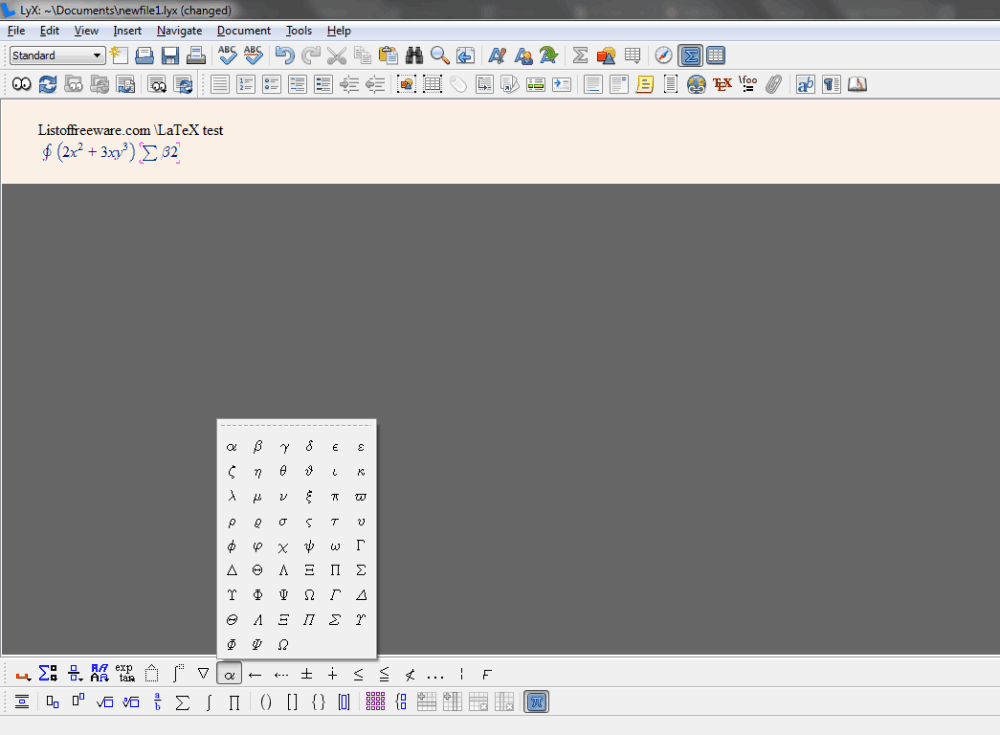
Task: Insert curly braces delimiters from the math toolbar
Action: point(318,702)
